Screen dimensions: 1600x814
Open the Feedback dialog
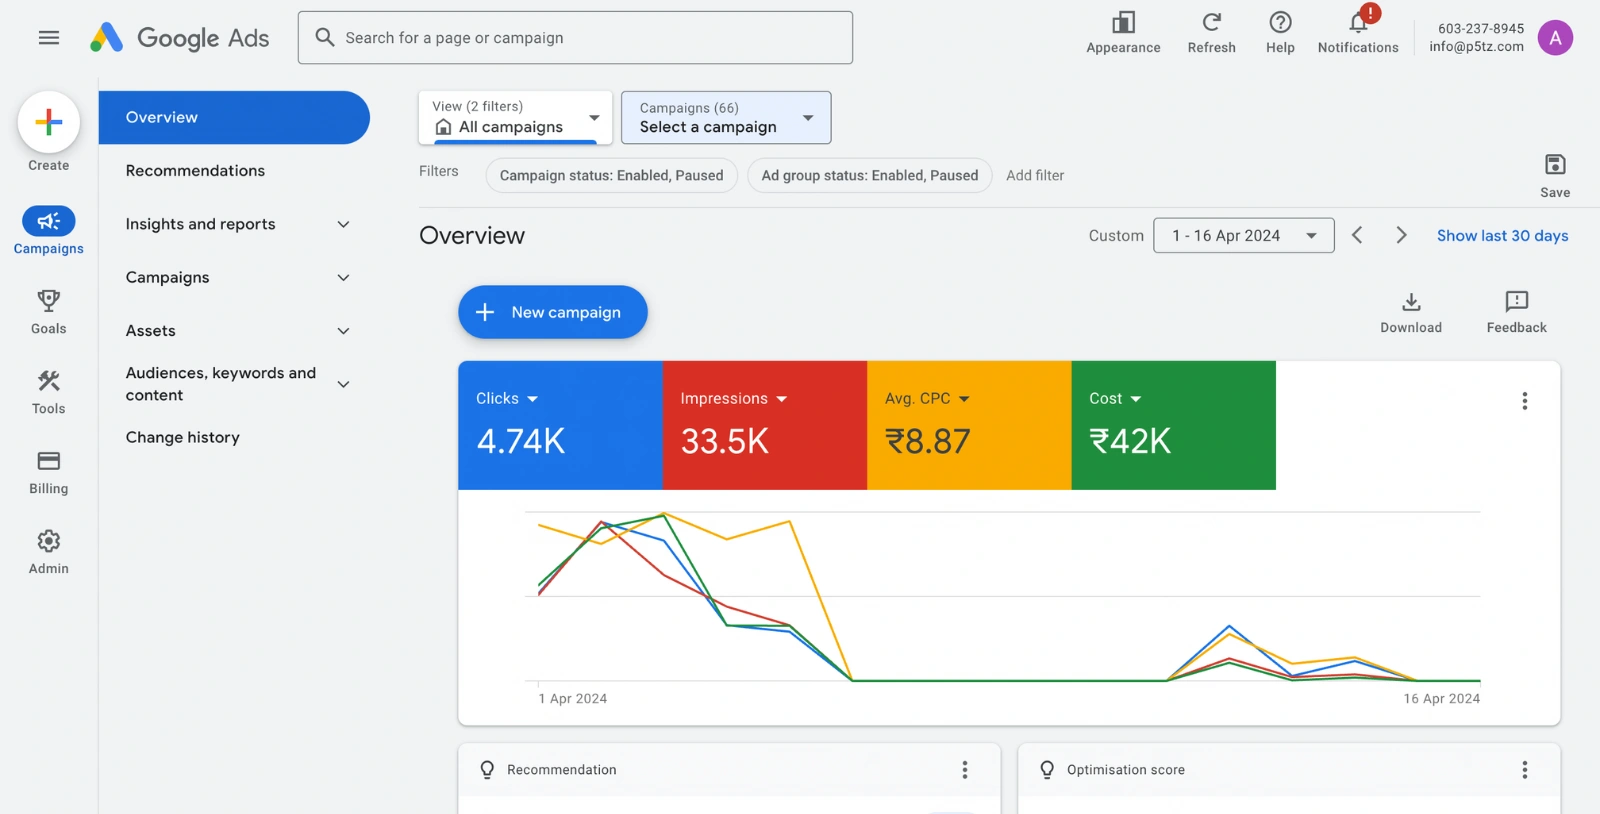[1516, 312]
